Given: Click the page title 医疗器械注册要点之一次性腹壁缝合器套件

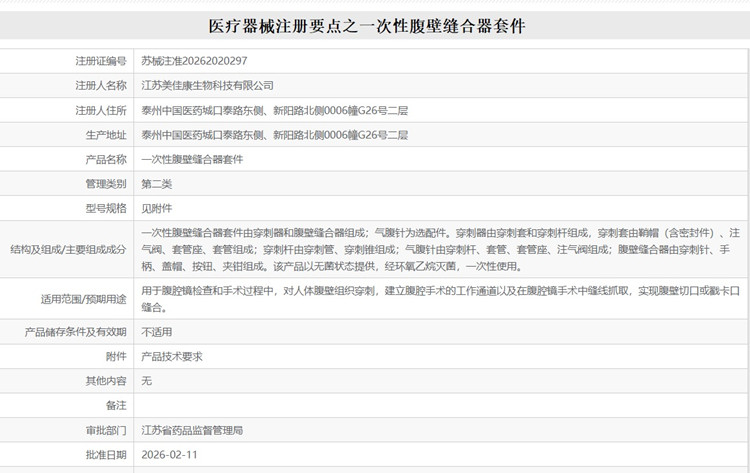Looking at the screenshot, I should [x=367, y=26].
